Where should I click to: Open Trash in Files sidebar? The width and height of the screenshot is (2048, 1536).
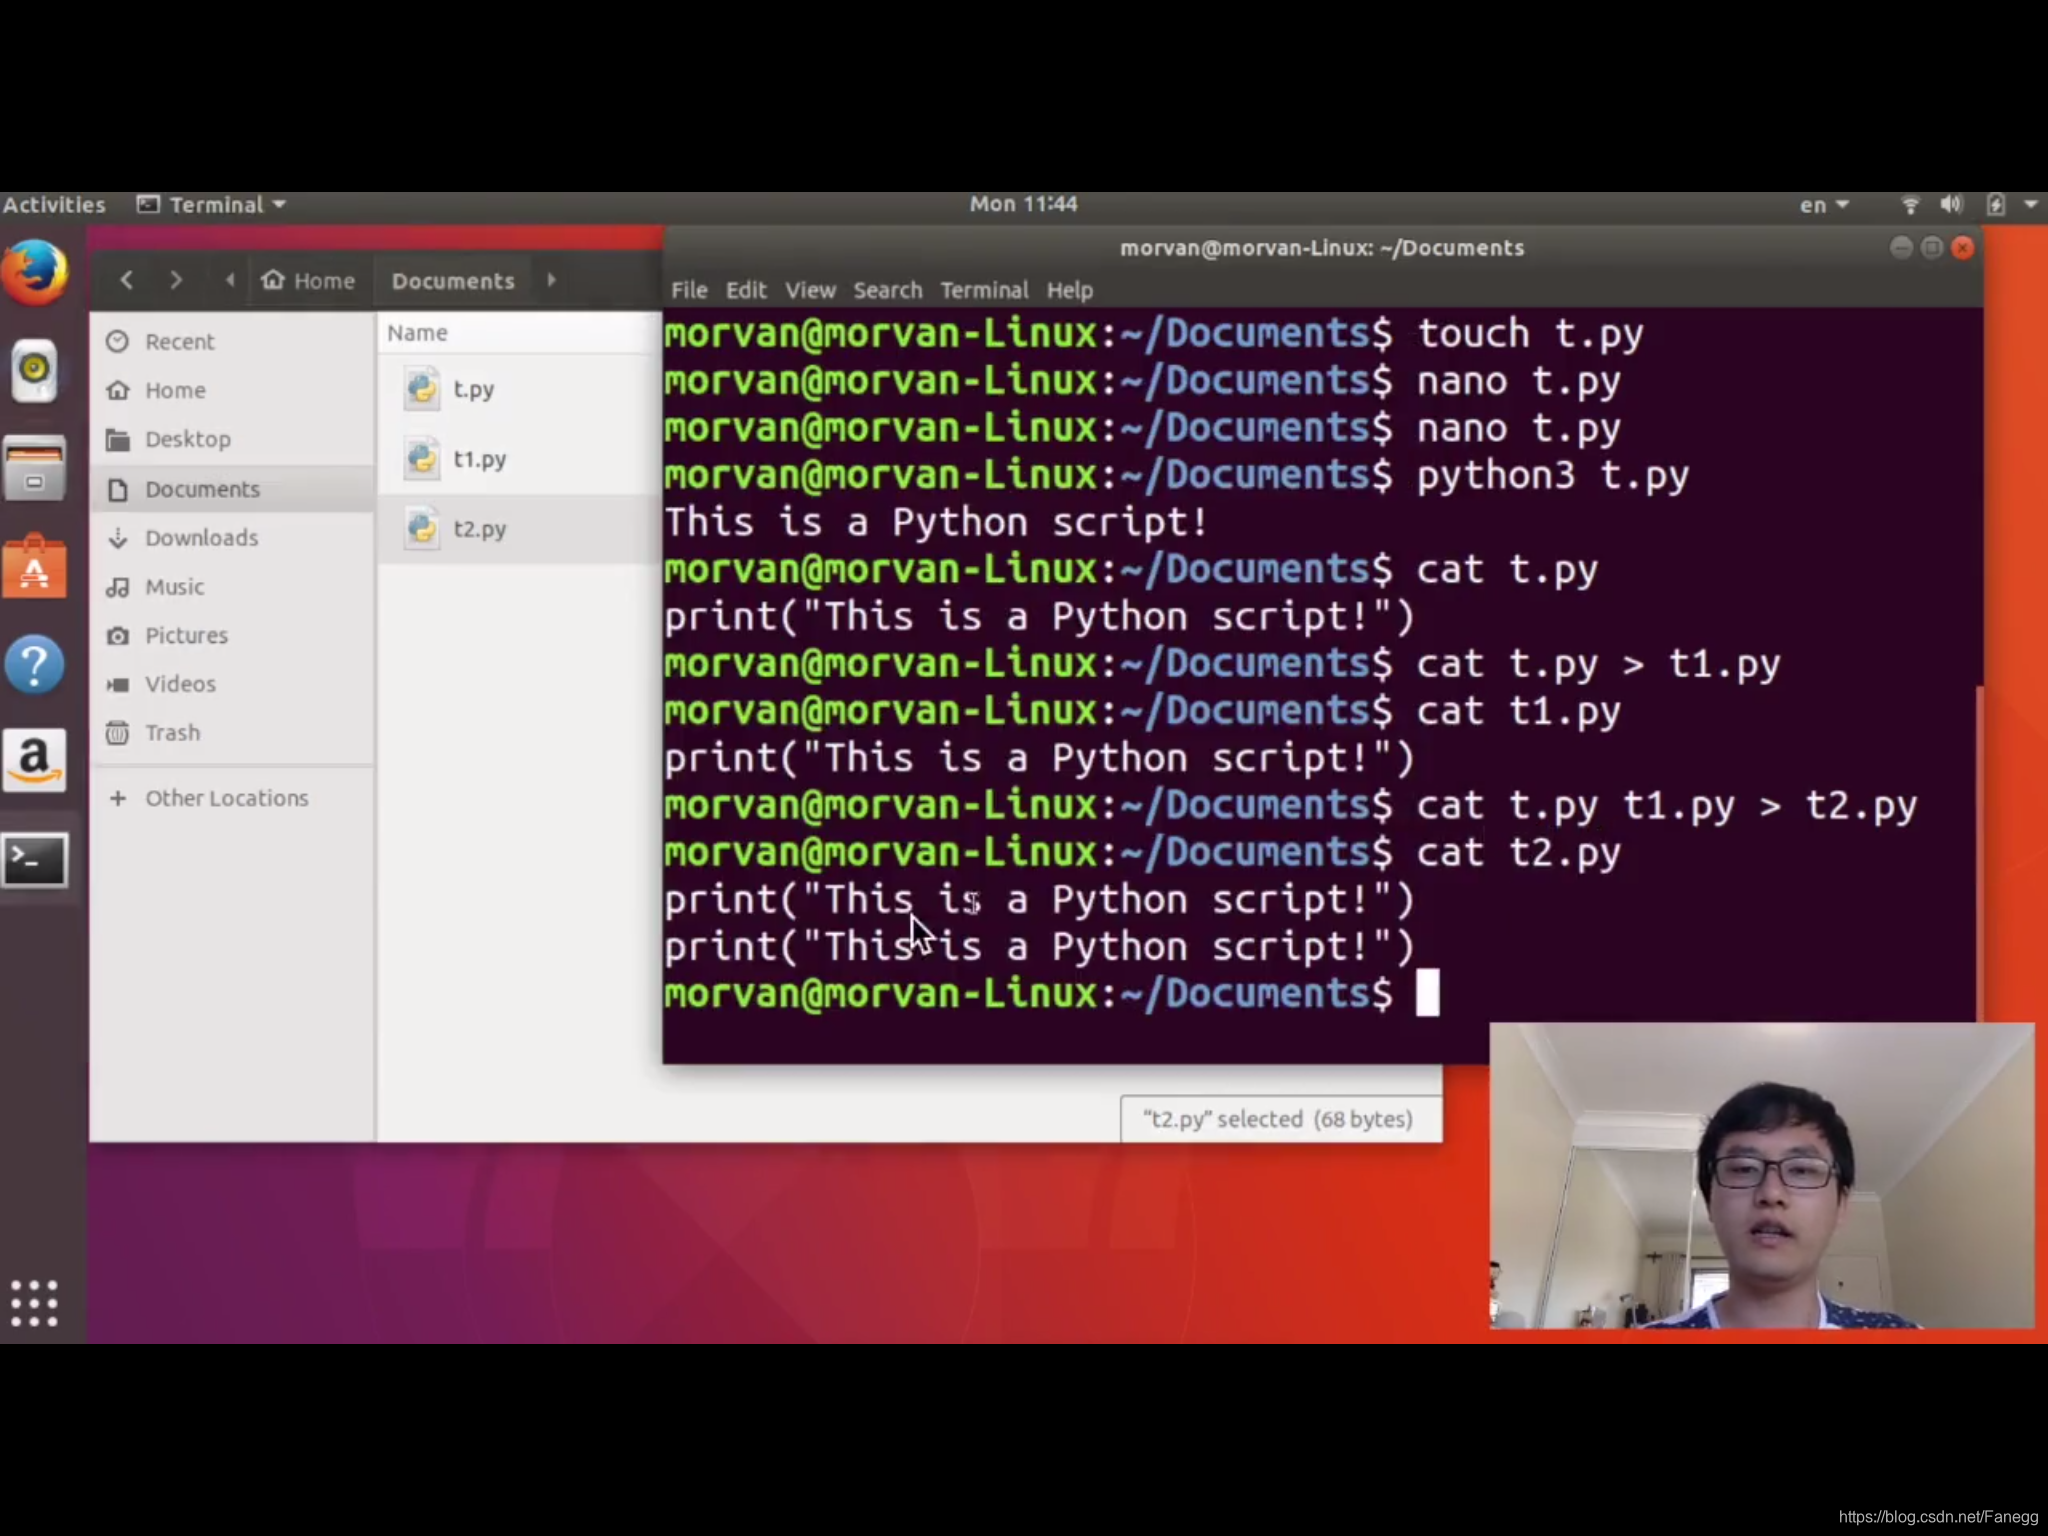[x=172, y=733]
